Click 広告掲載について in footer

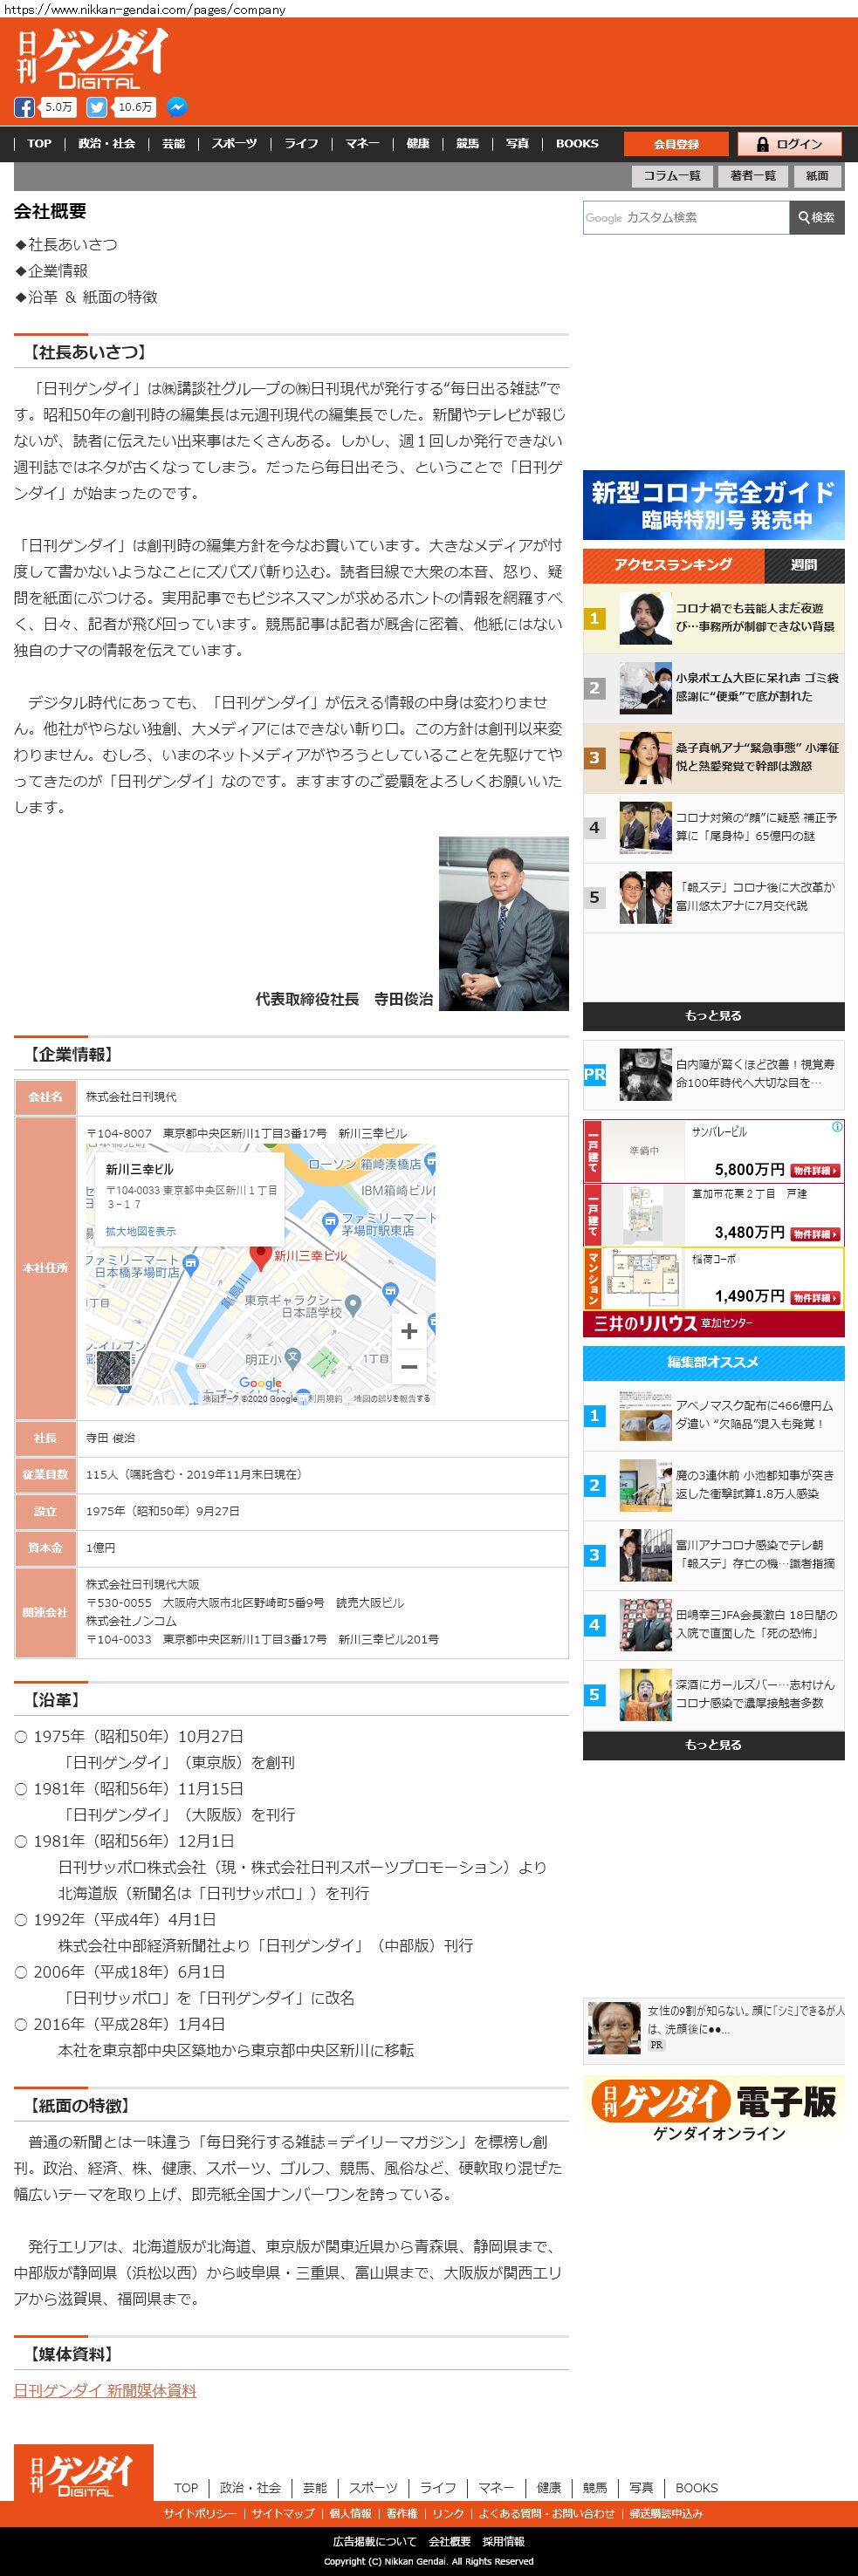[374, 2542]
